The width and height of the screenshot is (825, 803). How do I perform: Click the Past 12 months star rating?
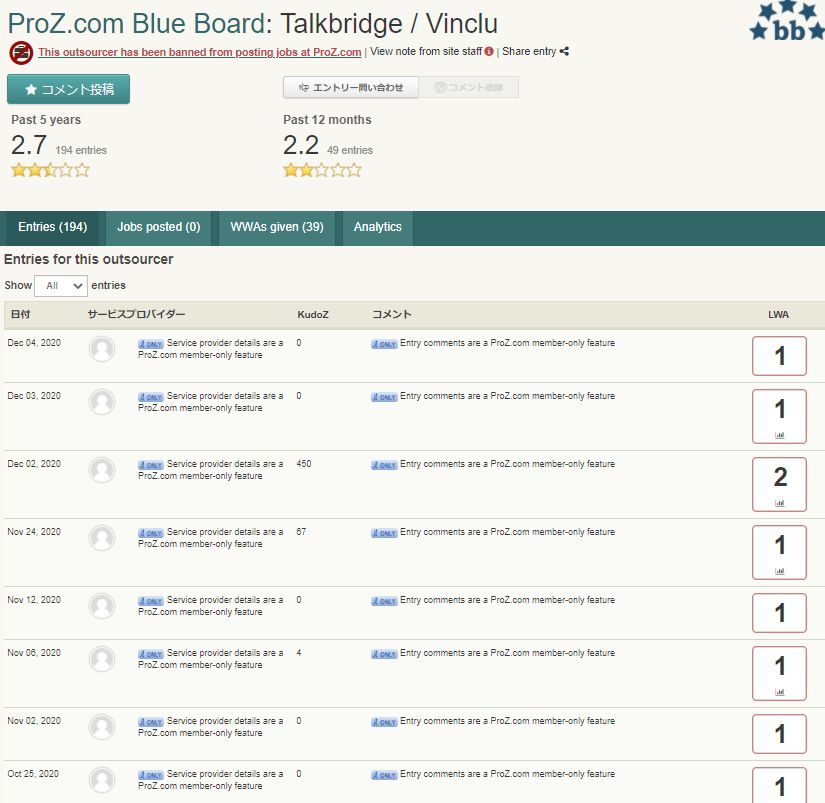(323, 170)
